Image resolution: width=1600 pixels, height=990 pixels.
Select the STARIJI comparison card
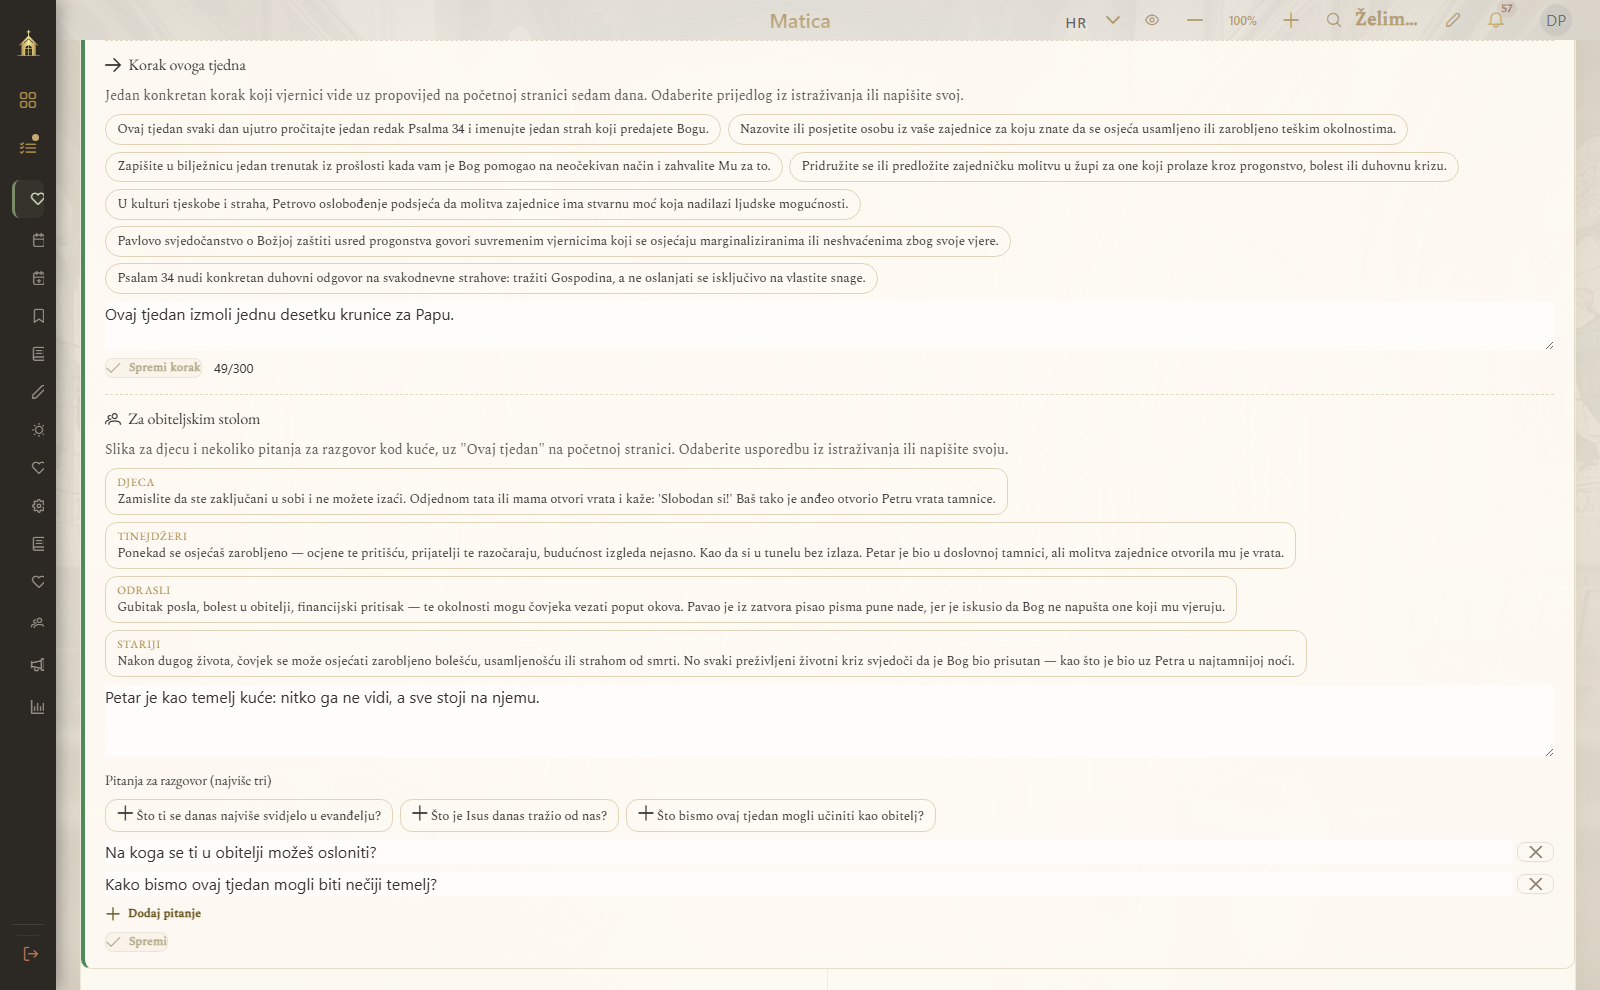pos(706,653)
